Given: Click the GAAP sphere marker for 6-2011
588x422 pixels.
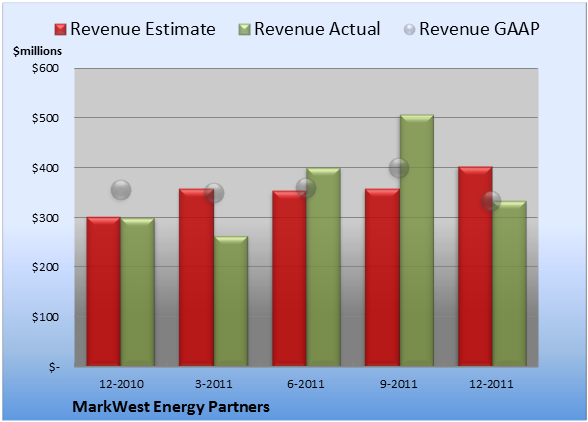Looking at the screenshot, I should coord(306,188).
